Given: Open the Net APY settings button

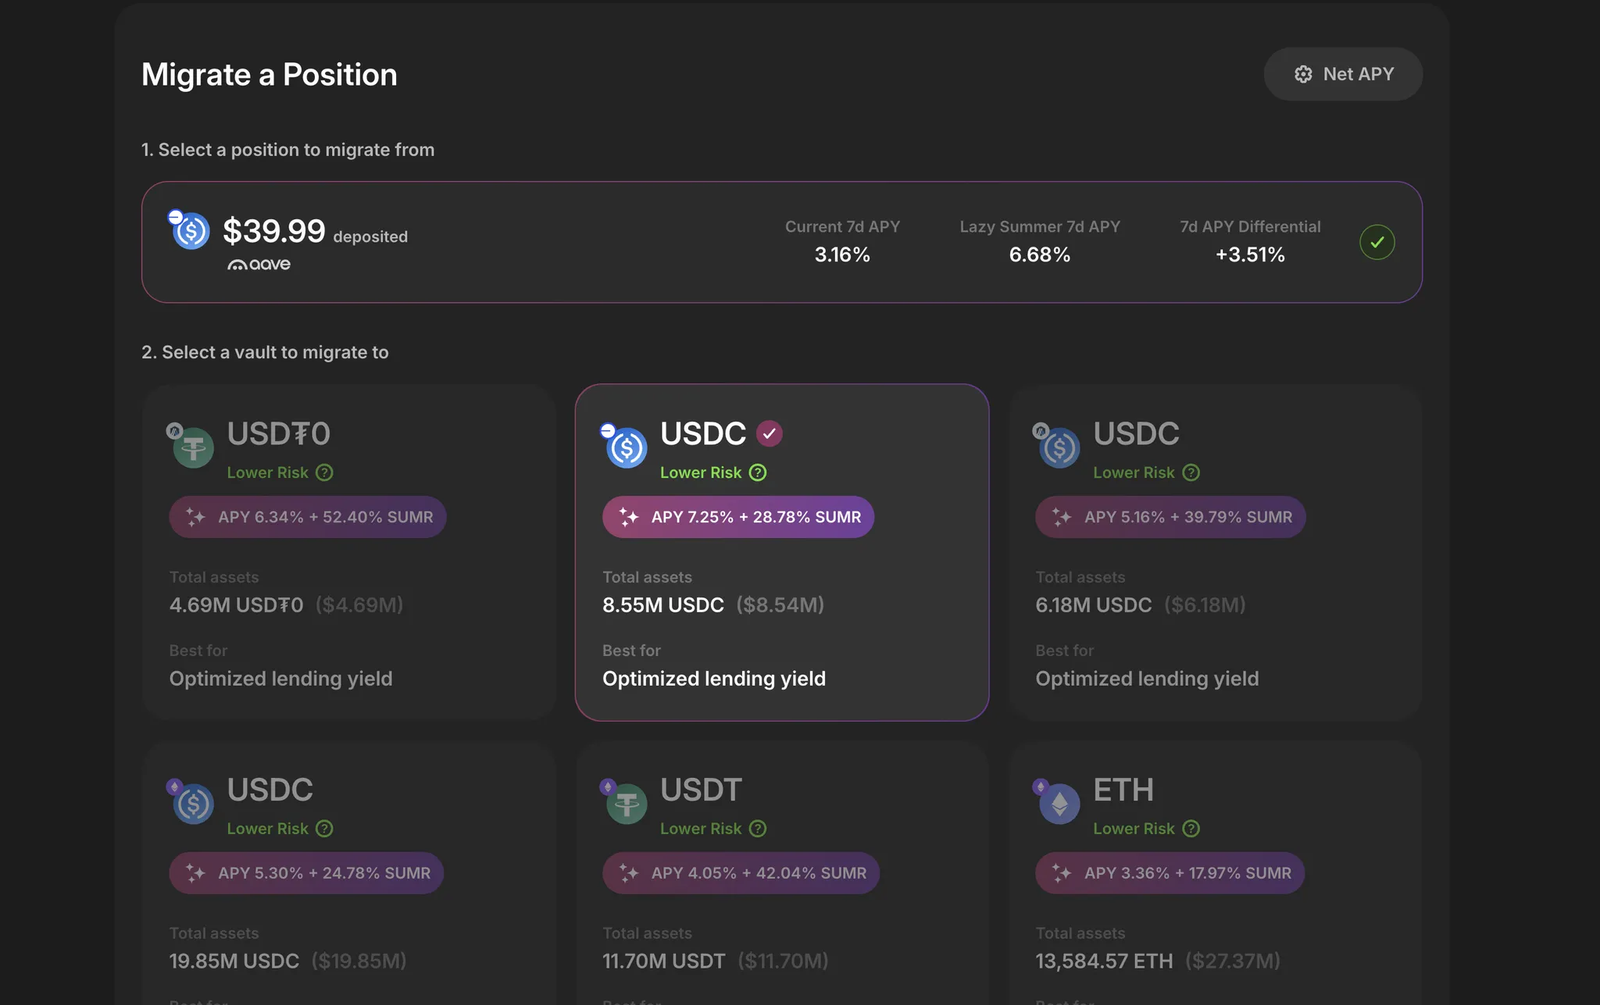Looking at the screenshot, I should tap(1343, 74).
